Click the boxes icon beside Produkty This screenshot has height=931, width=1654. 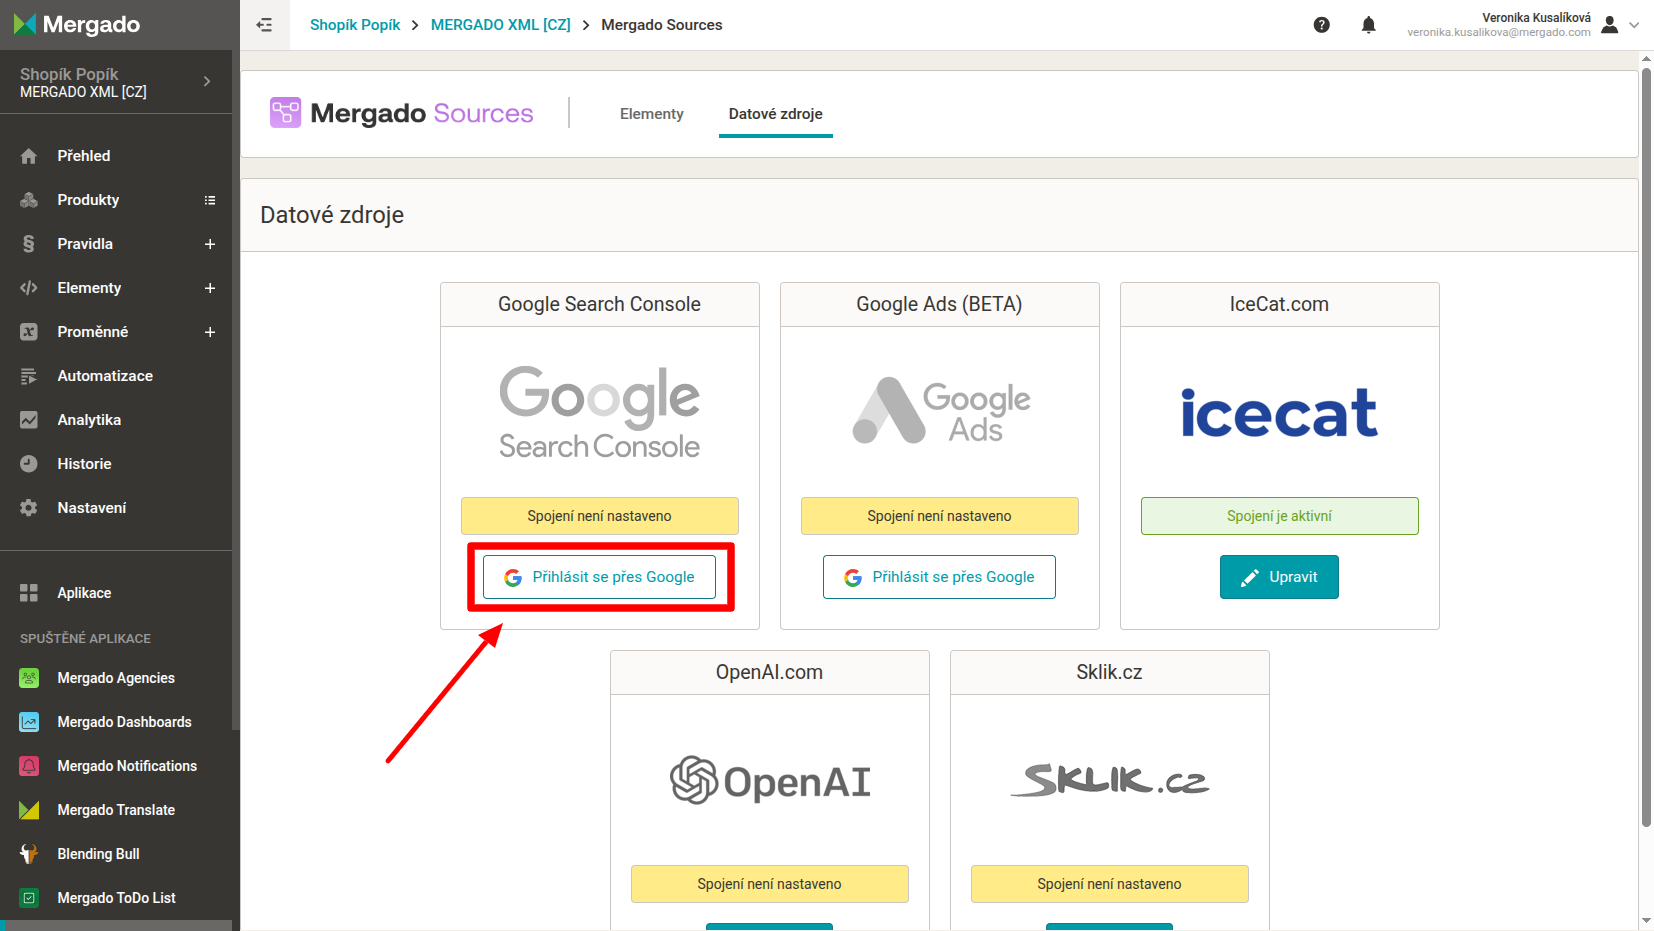(x=29, y=200)
